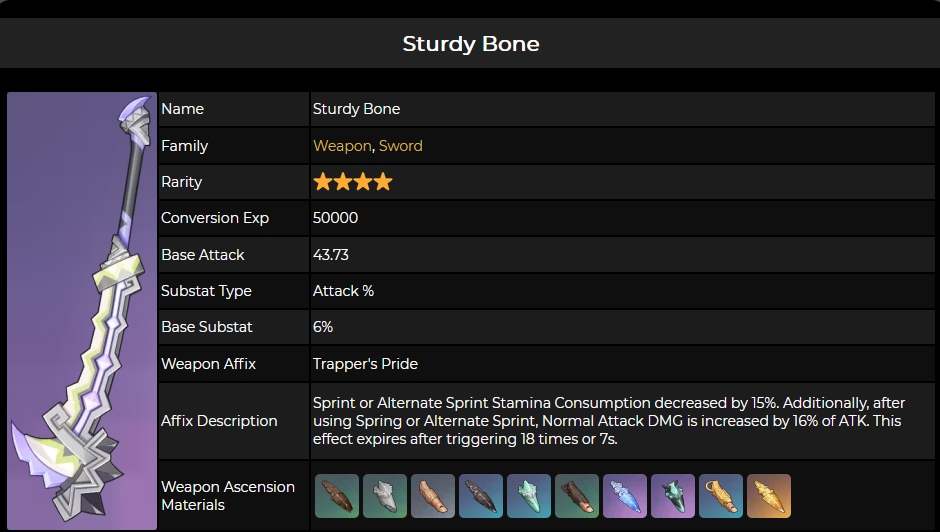The width and height of the screenshot is (940, 532).
Task: View the Sturdy Bone weapon artwork
Action: [x=82, y=311]
